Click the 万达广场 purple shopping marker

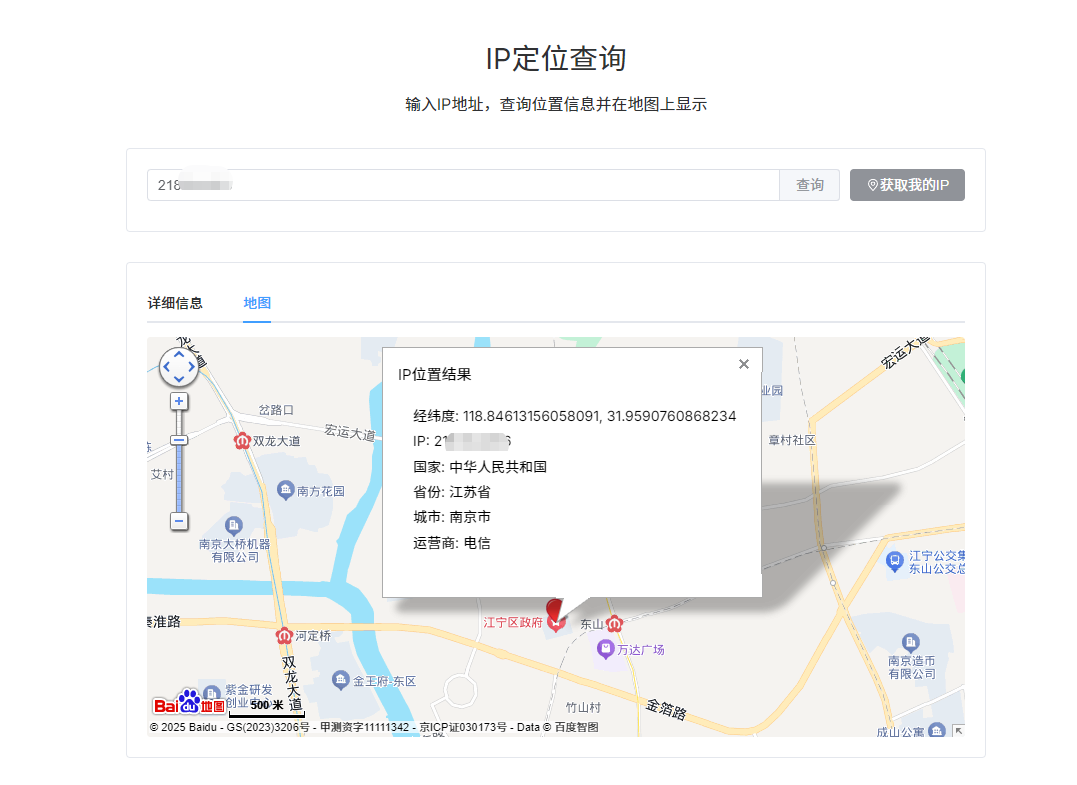coord(605,650)
